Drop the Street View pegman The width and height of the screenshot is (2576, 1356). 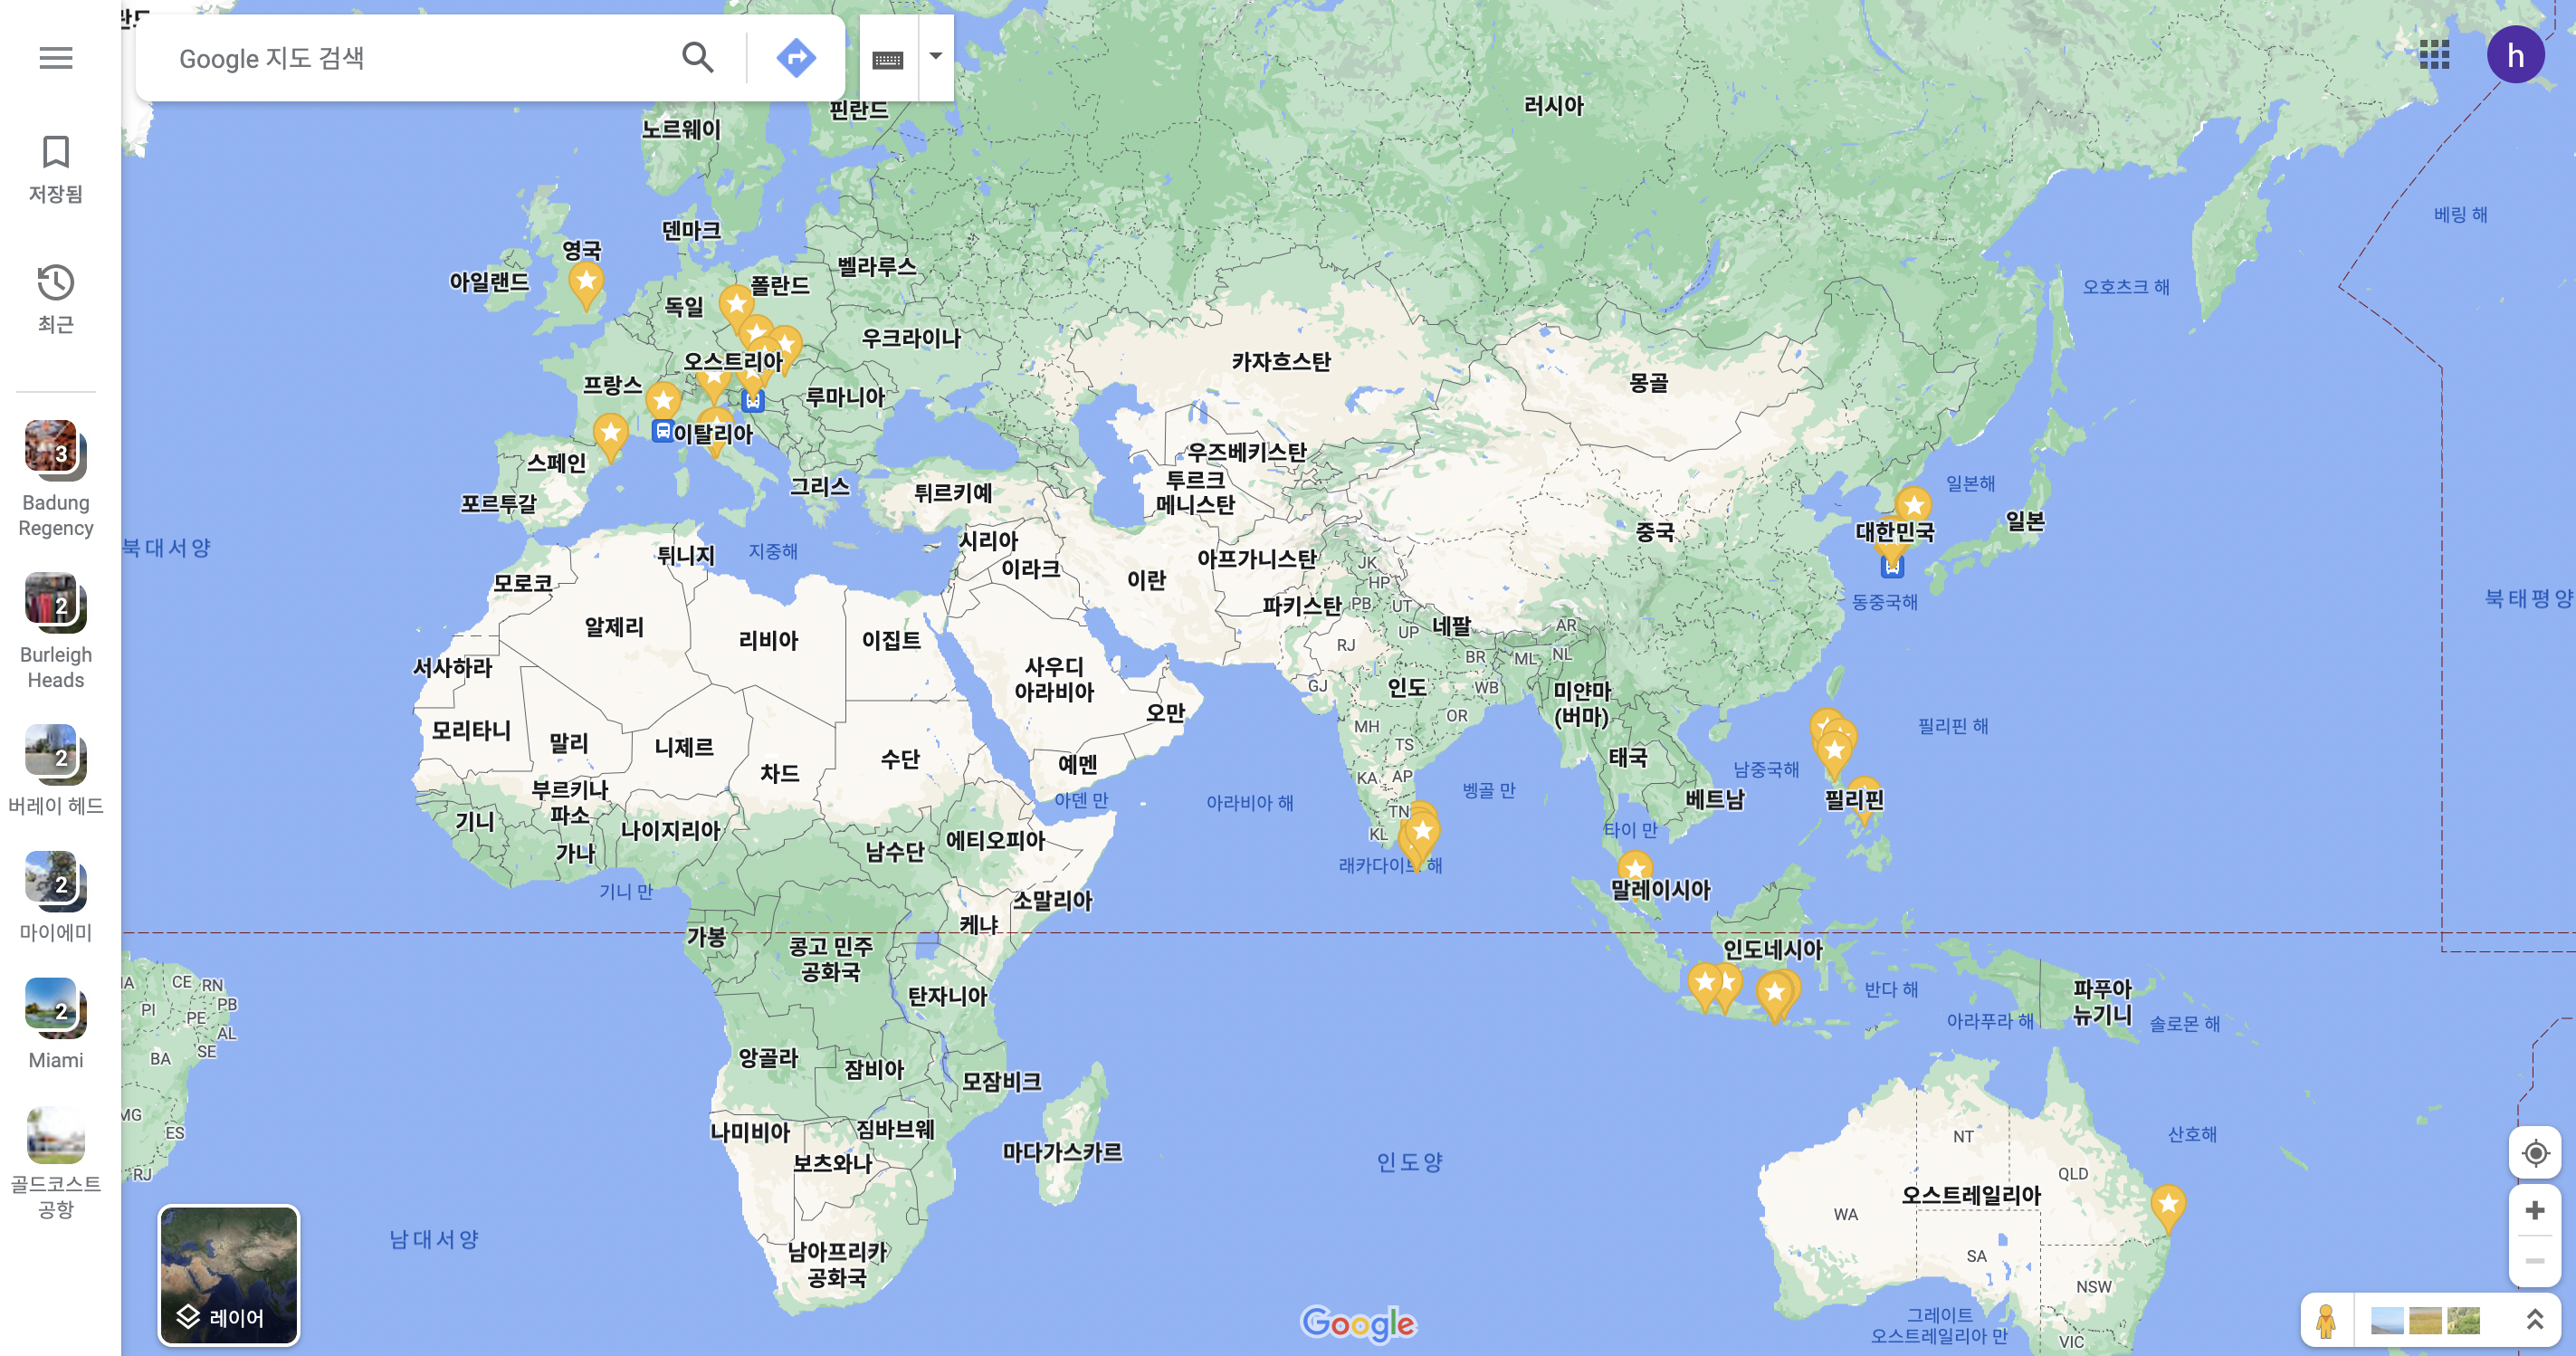2326,1321
